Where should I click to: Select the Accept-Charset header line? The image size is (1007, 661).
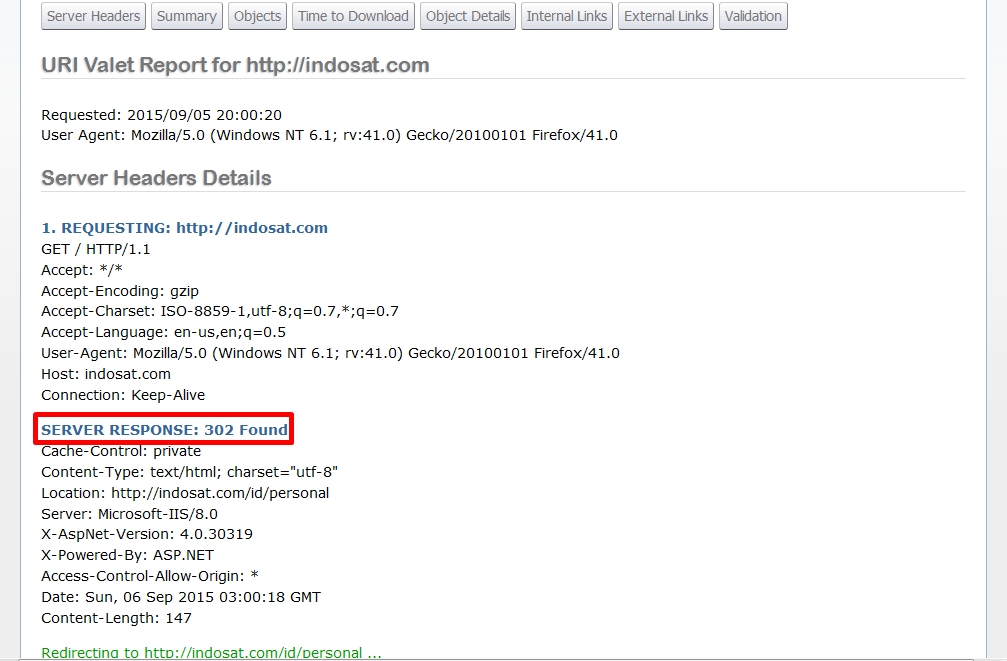220,312
